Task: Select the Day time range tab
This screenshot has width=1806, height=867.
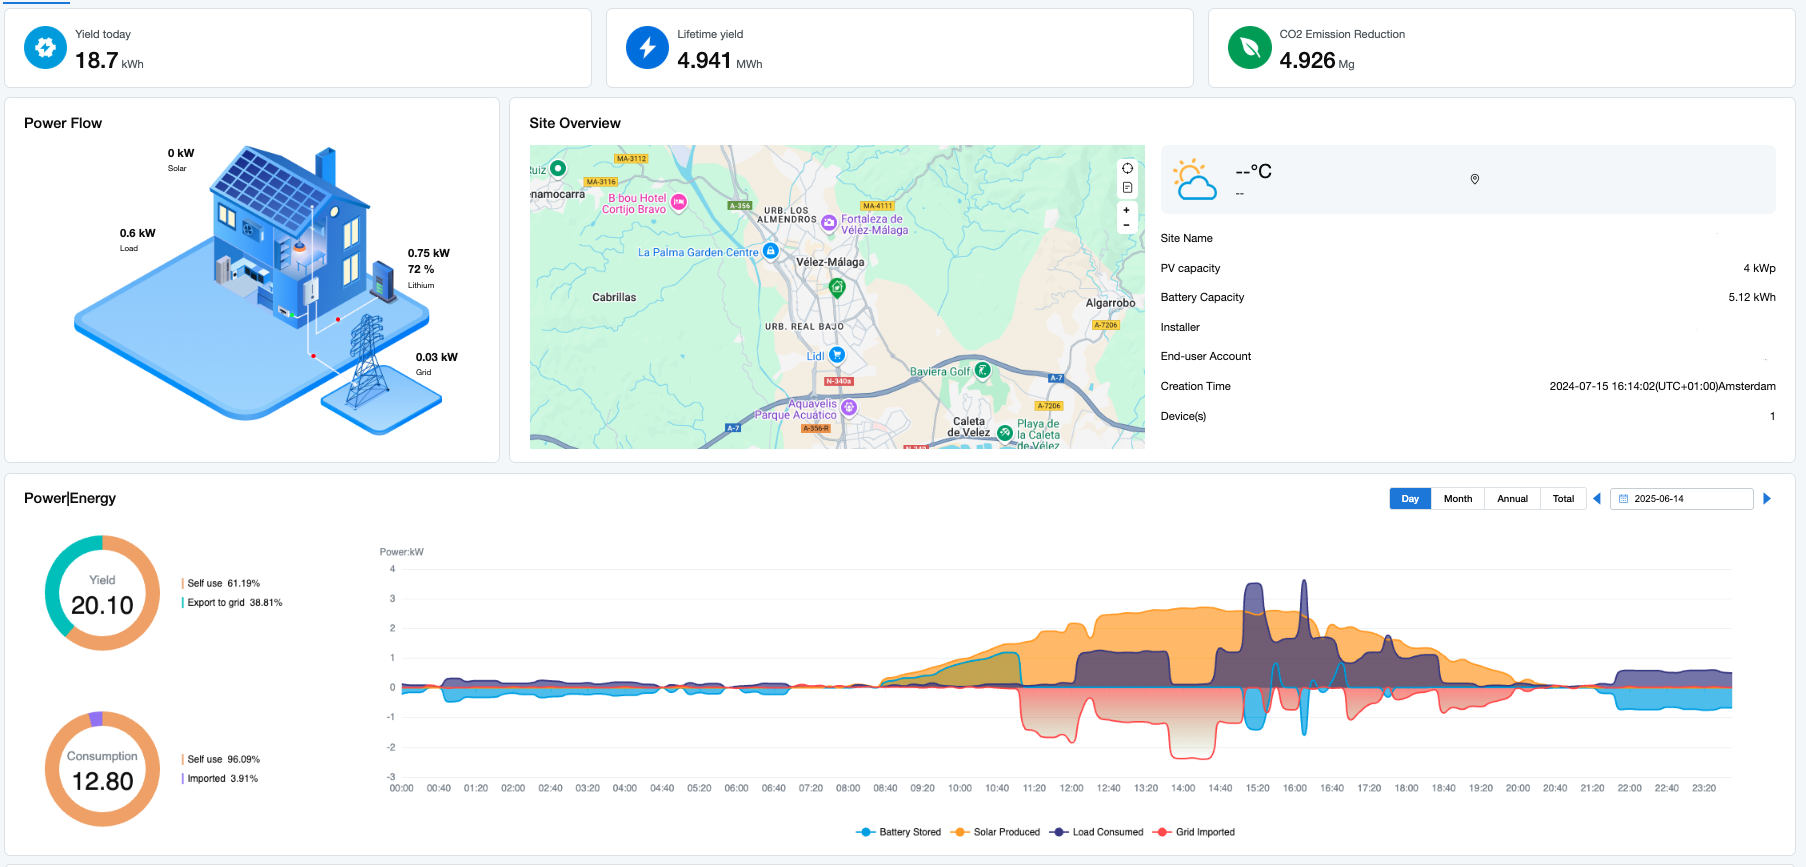Action: coord(1410,499)
